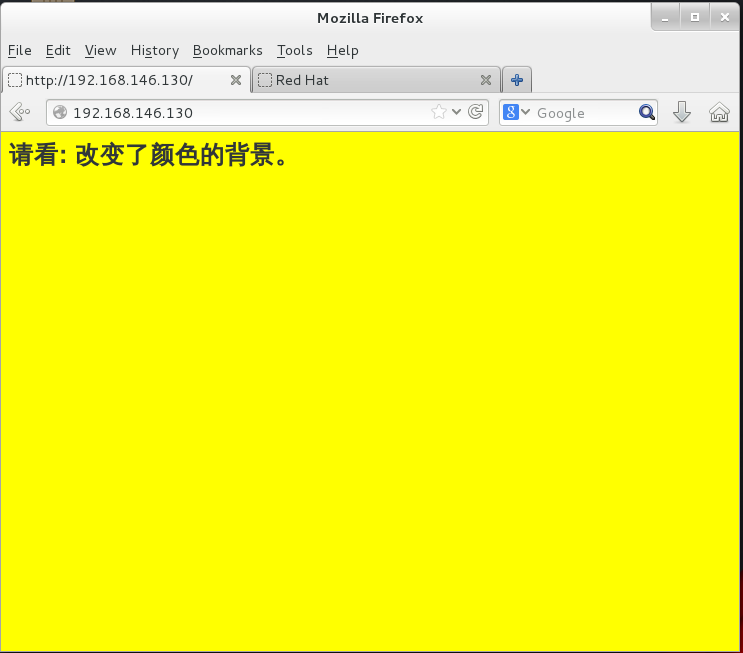The height and width of the screenshot is (653, 743).
Task: Reload the current page
Action: point(475,112)
